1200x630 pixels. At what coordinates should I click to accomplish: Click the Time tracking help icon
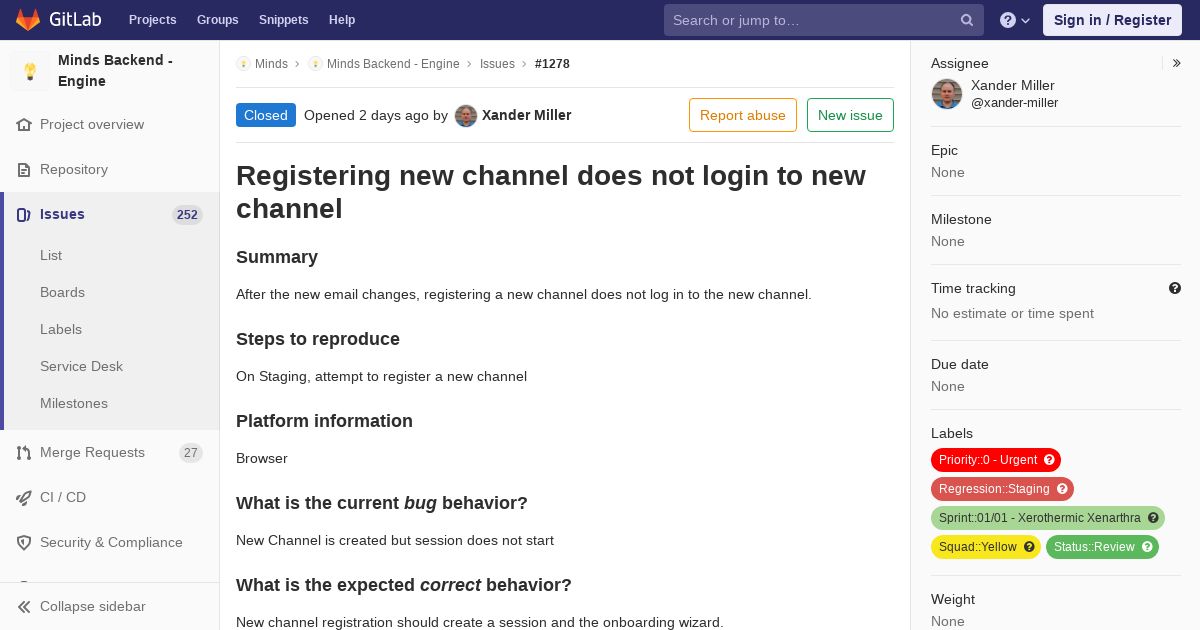(1175, 288)
